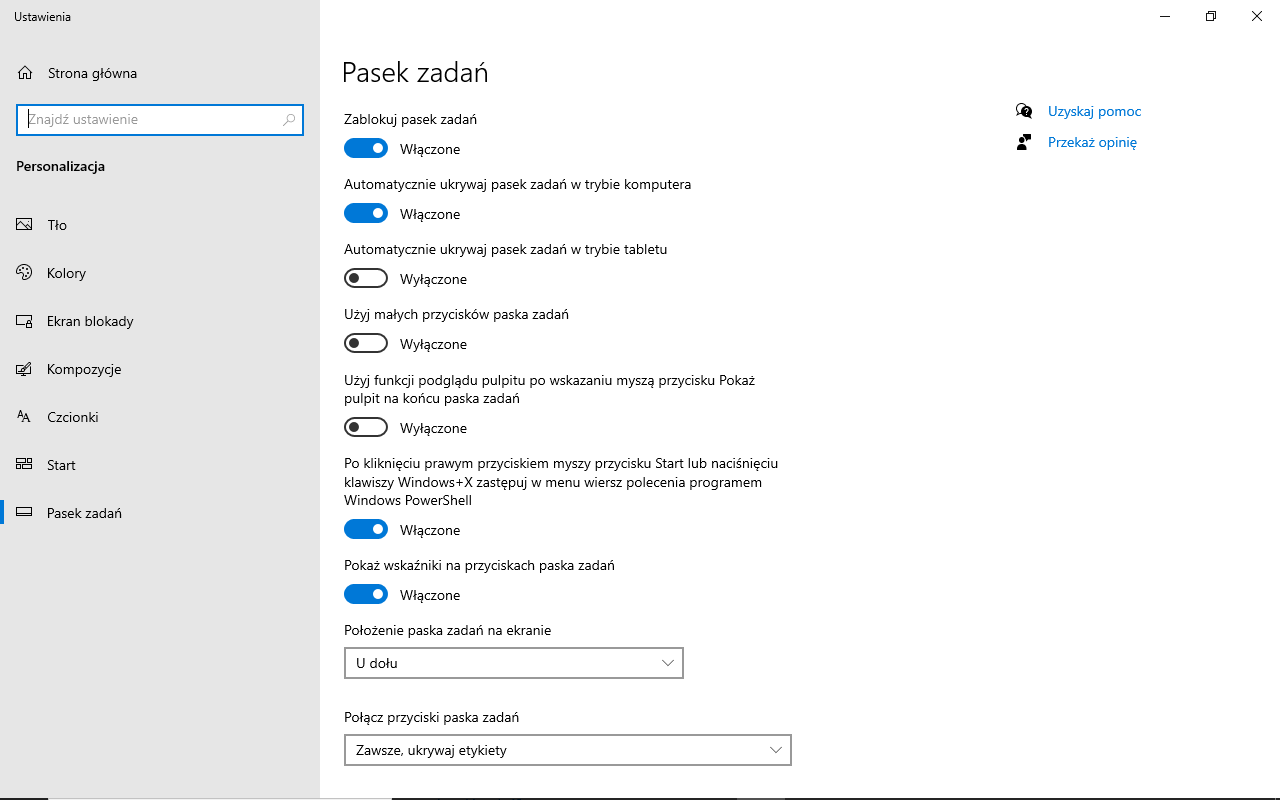1280x800 pixels.
Task: Close the Ustawienia window
Action: tap(1257, 16)
